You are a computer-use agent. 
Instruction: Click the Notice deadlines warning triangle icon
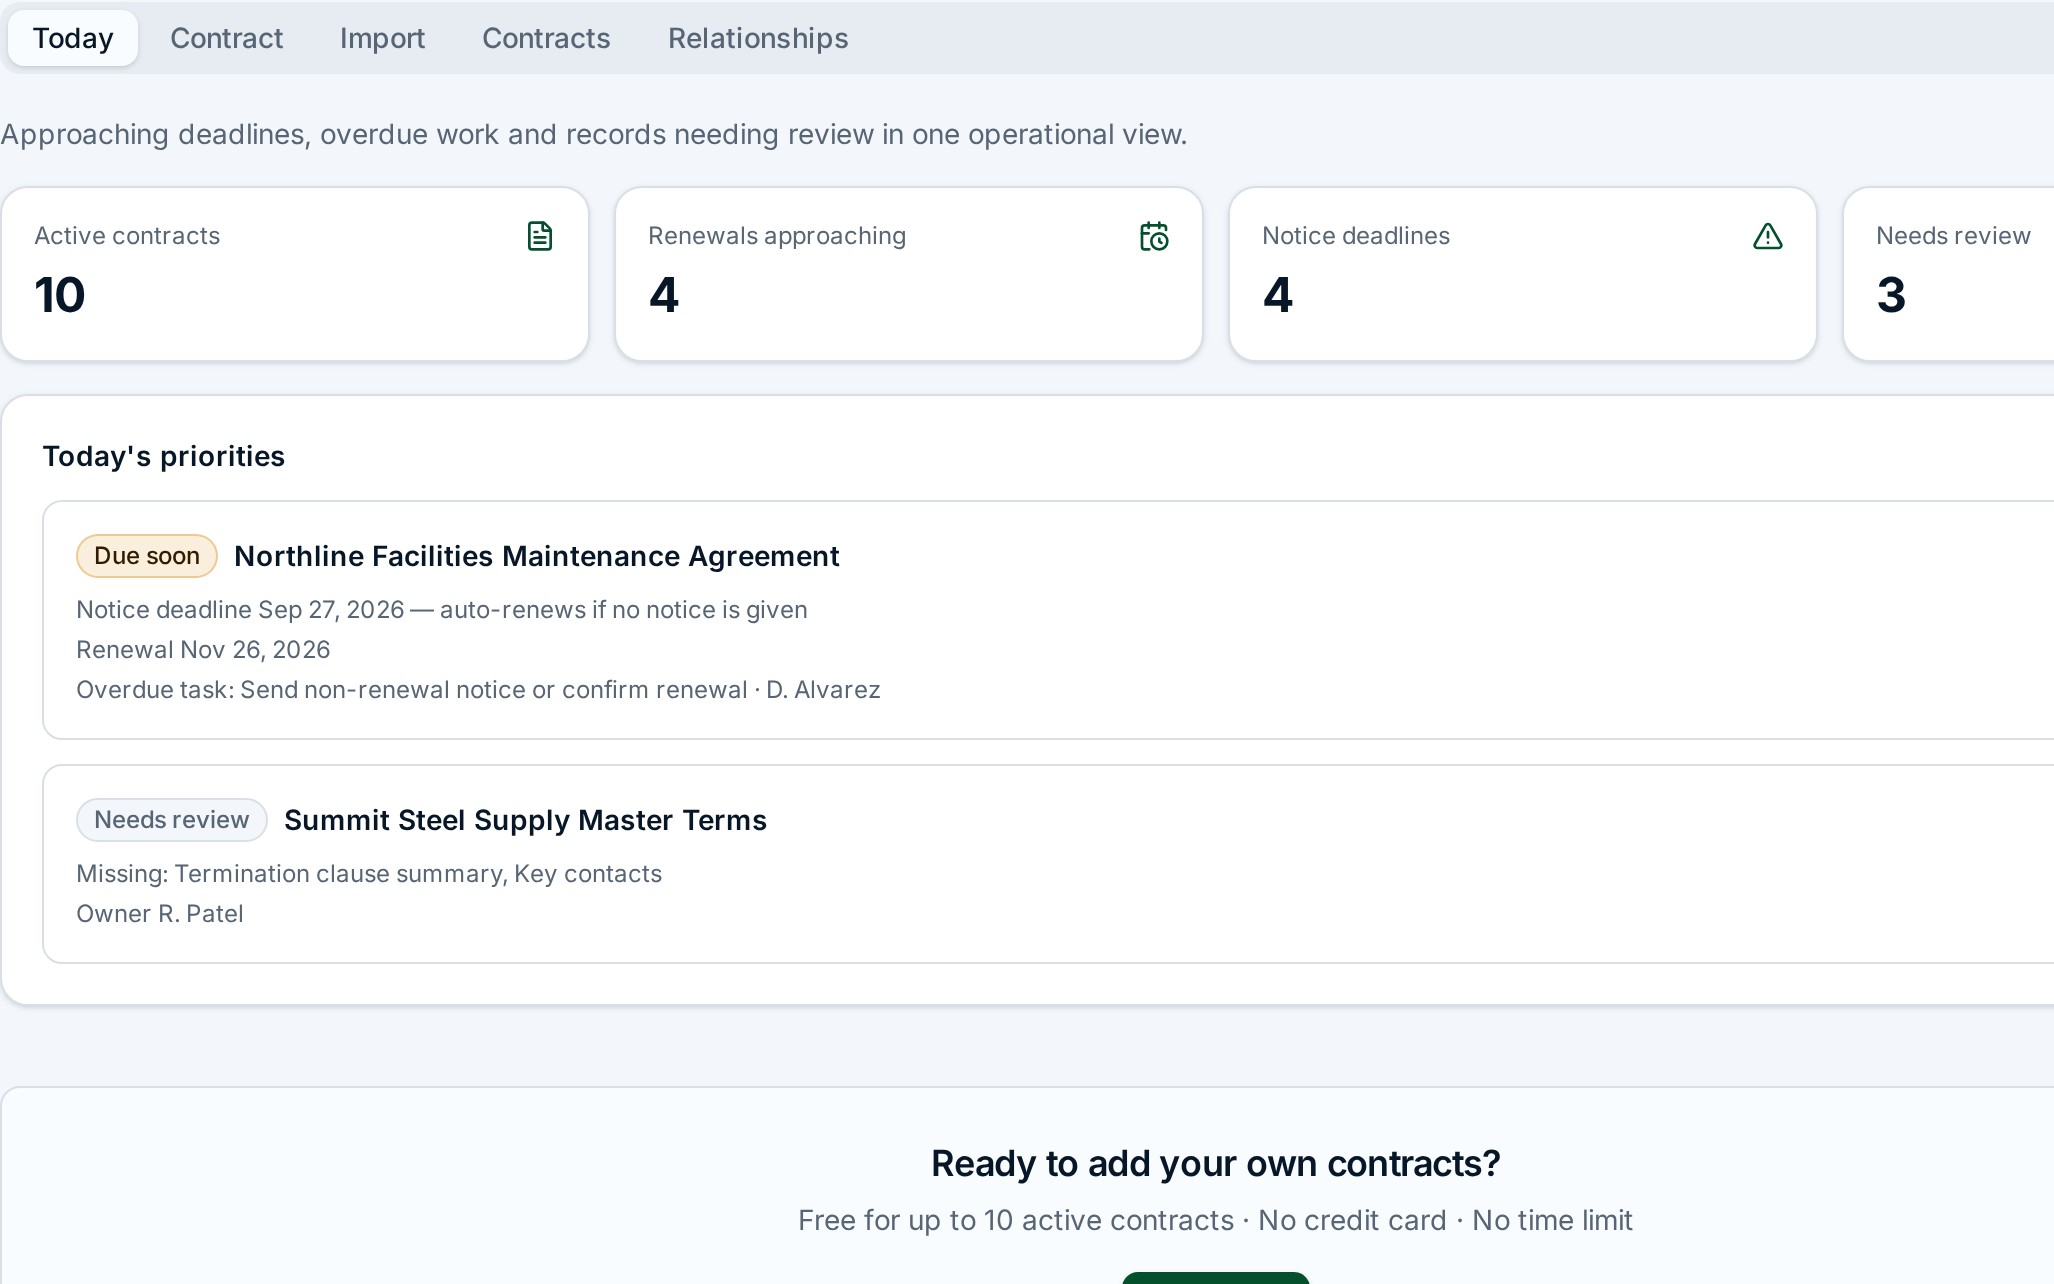[x=1768, y=236]
